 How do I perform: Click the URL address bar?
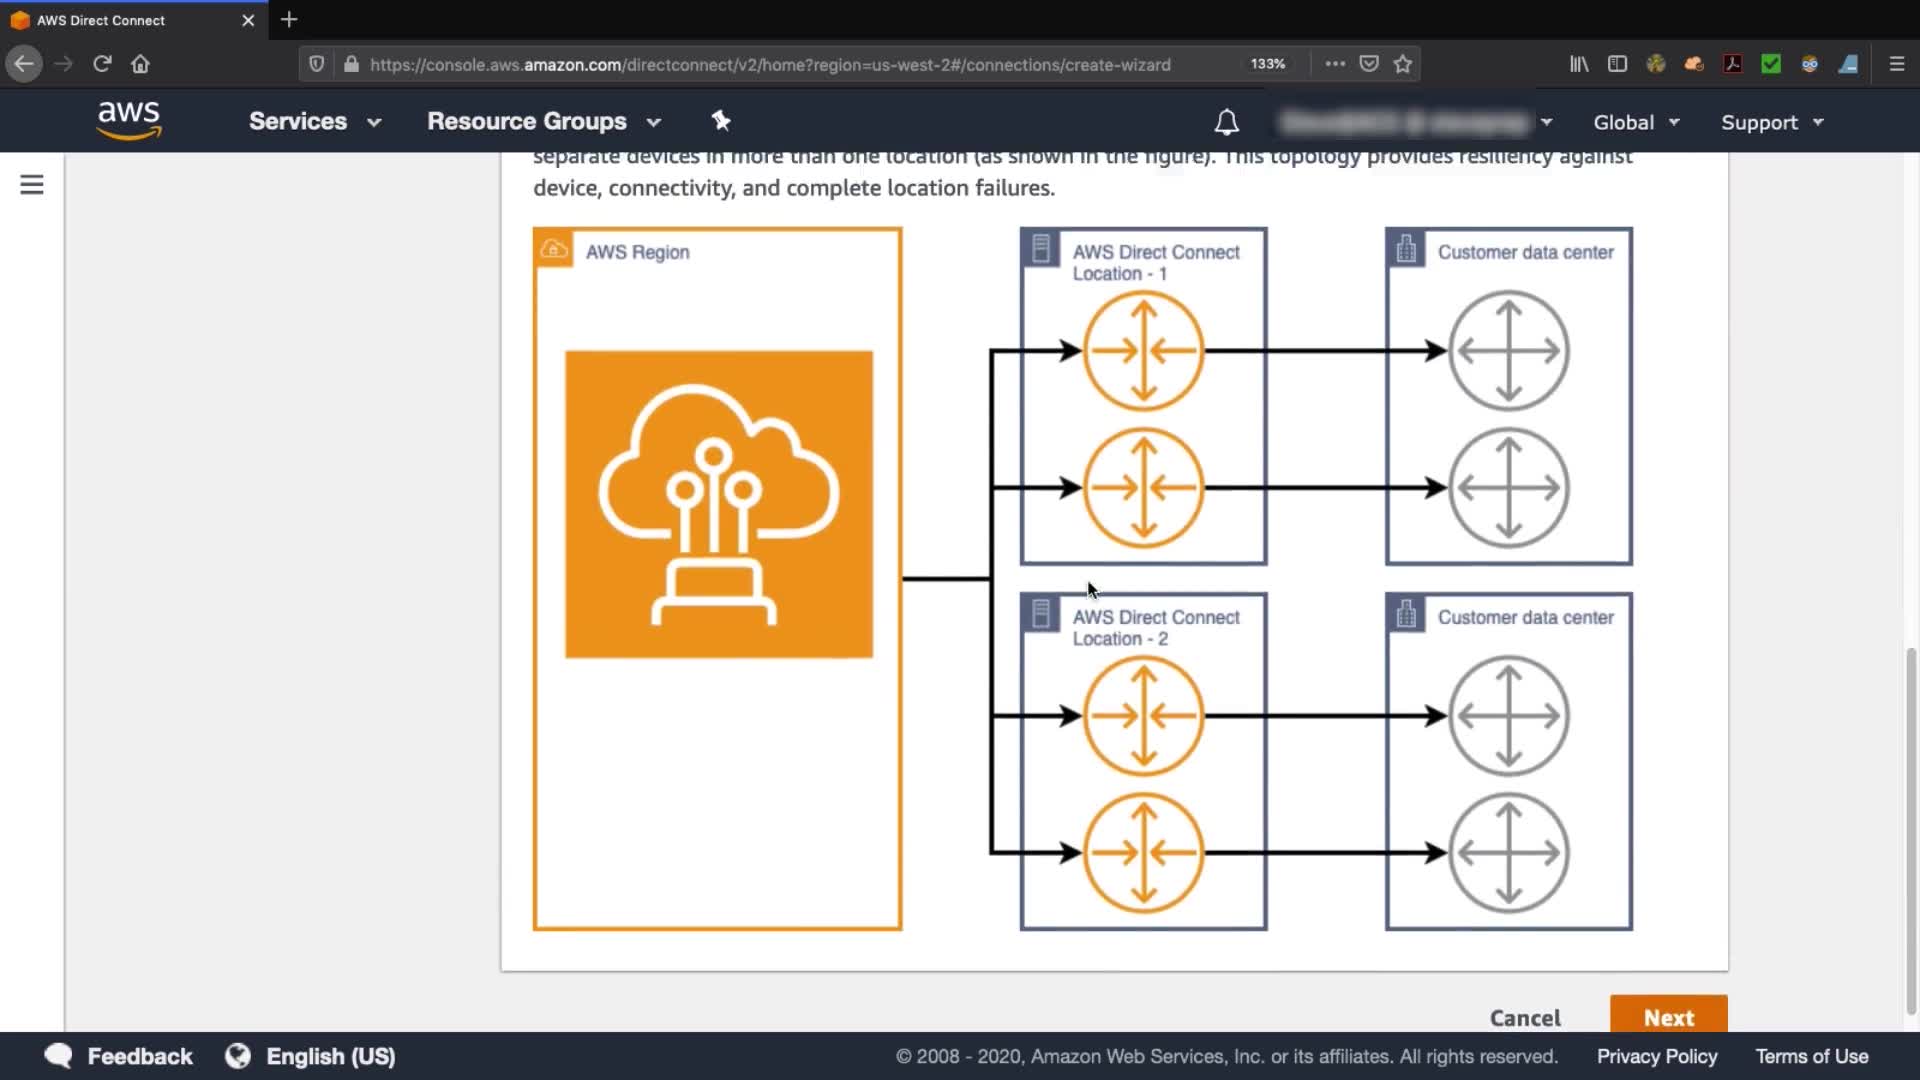click(770, 64)
